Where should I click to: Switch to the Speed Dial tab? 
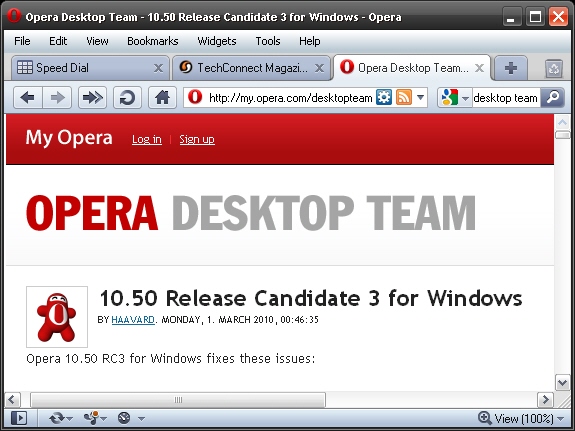(90, 68)
